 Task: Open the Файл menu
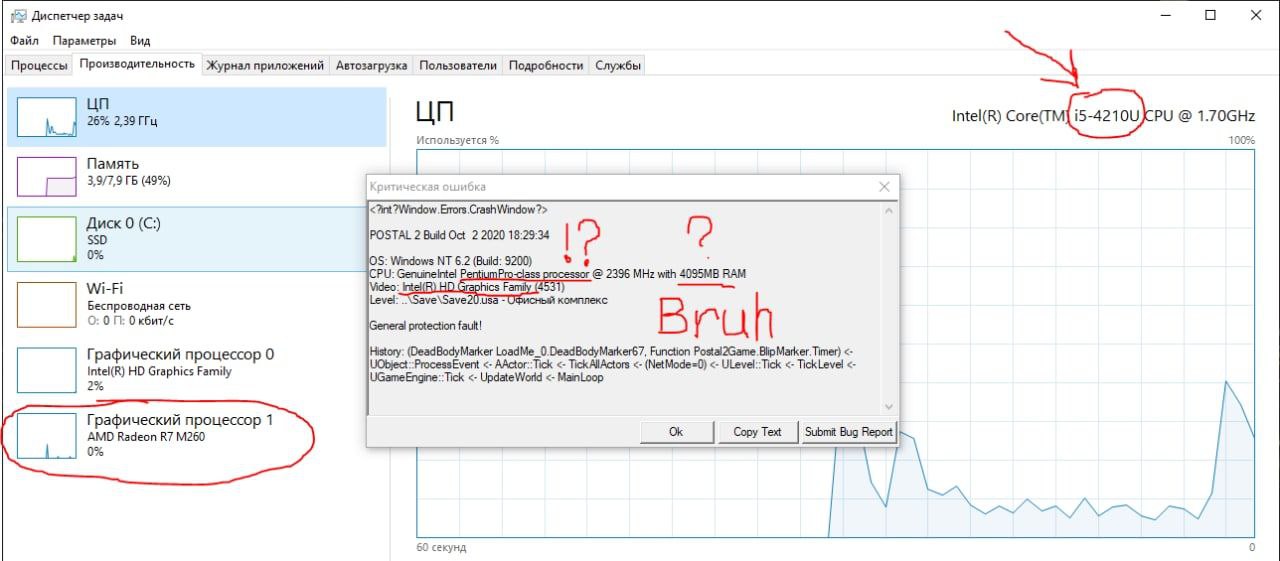point(25,41)
